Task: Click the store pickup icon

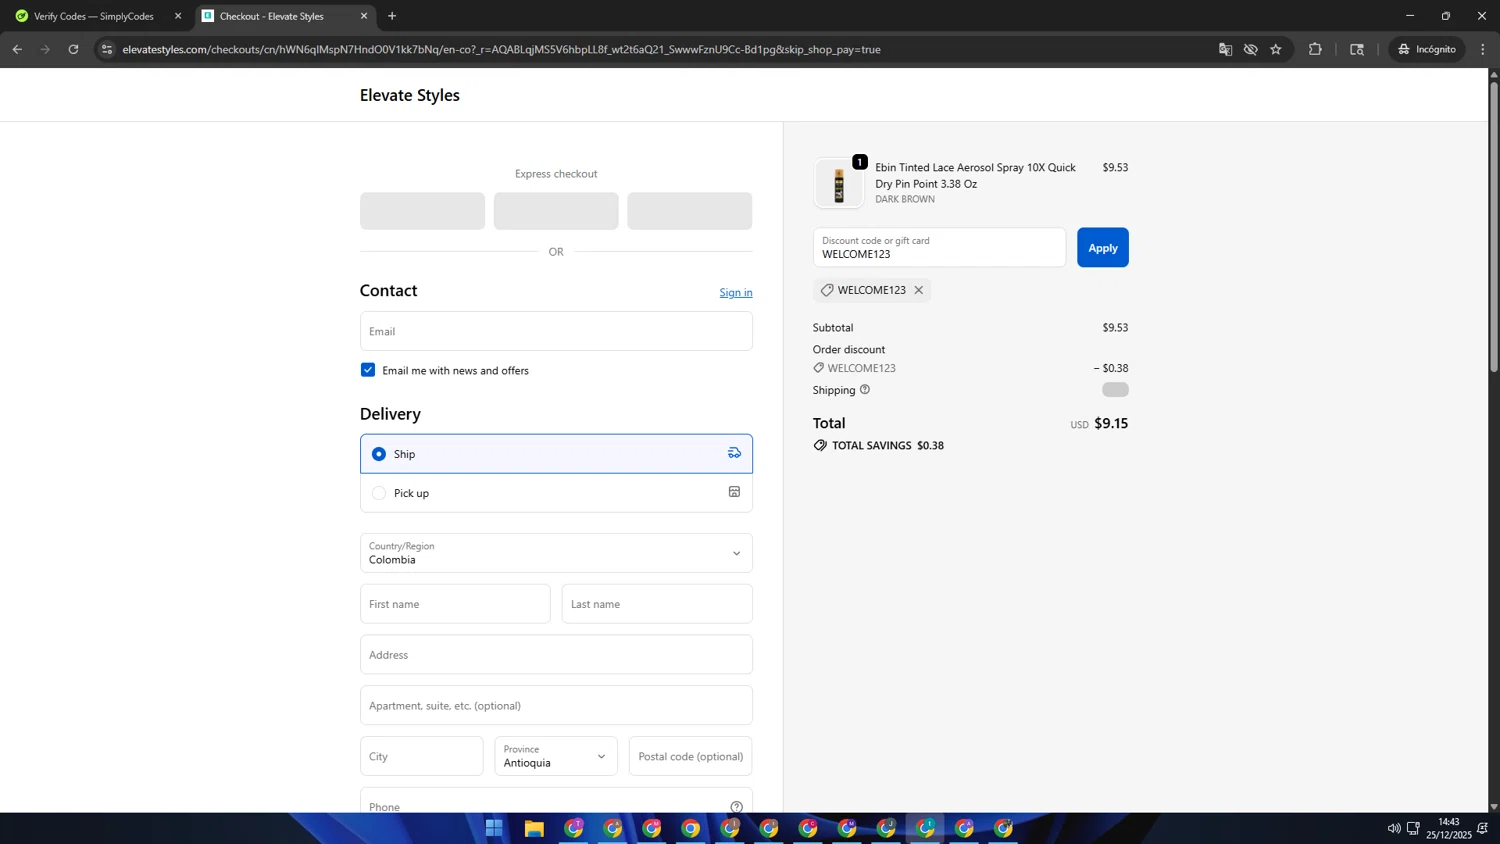Action: [x=734, y=492]
